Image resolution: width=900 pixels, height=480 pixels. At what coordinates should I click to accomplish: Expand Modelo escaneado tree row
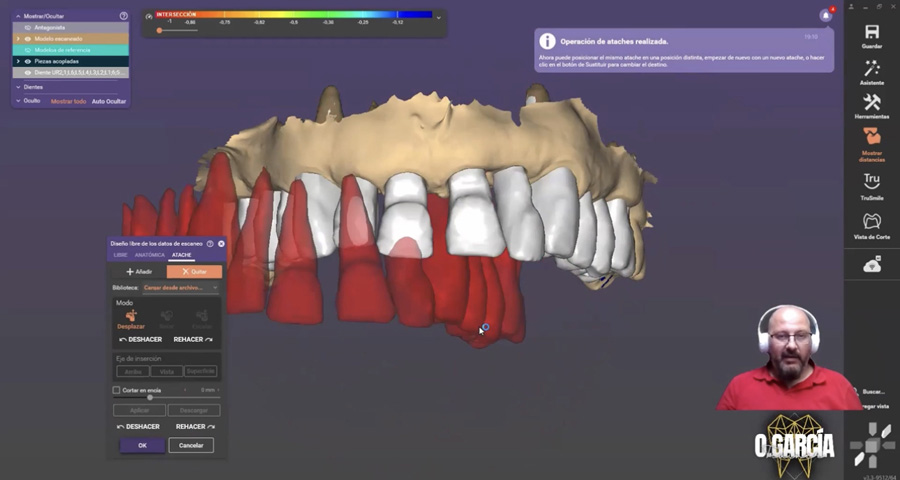point(18,39)
